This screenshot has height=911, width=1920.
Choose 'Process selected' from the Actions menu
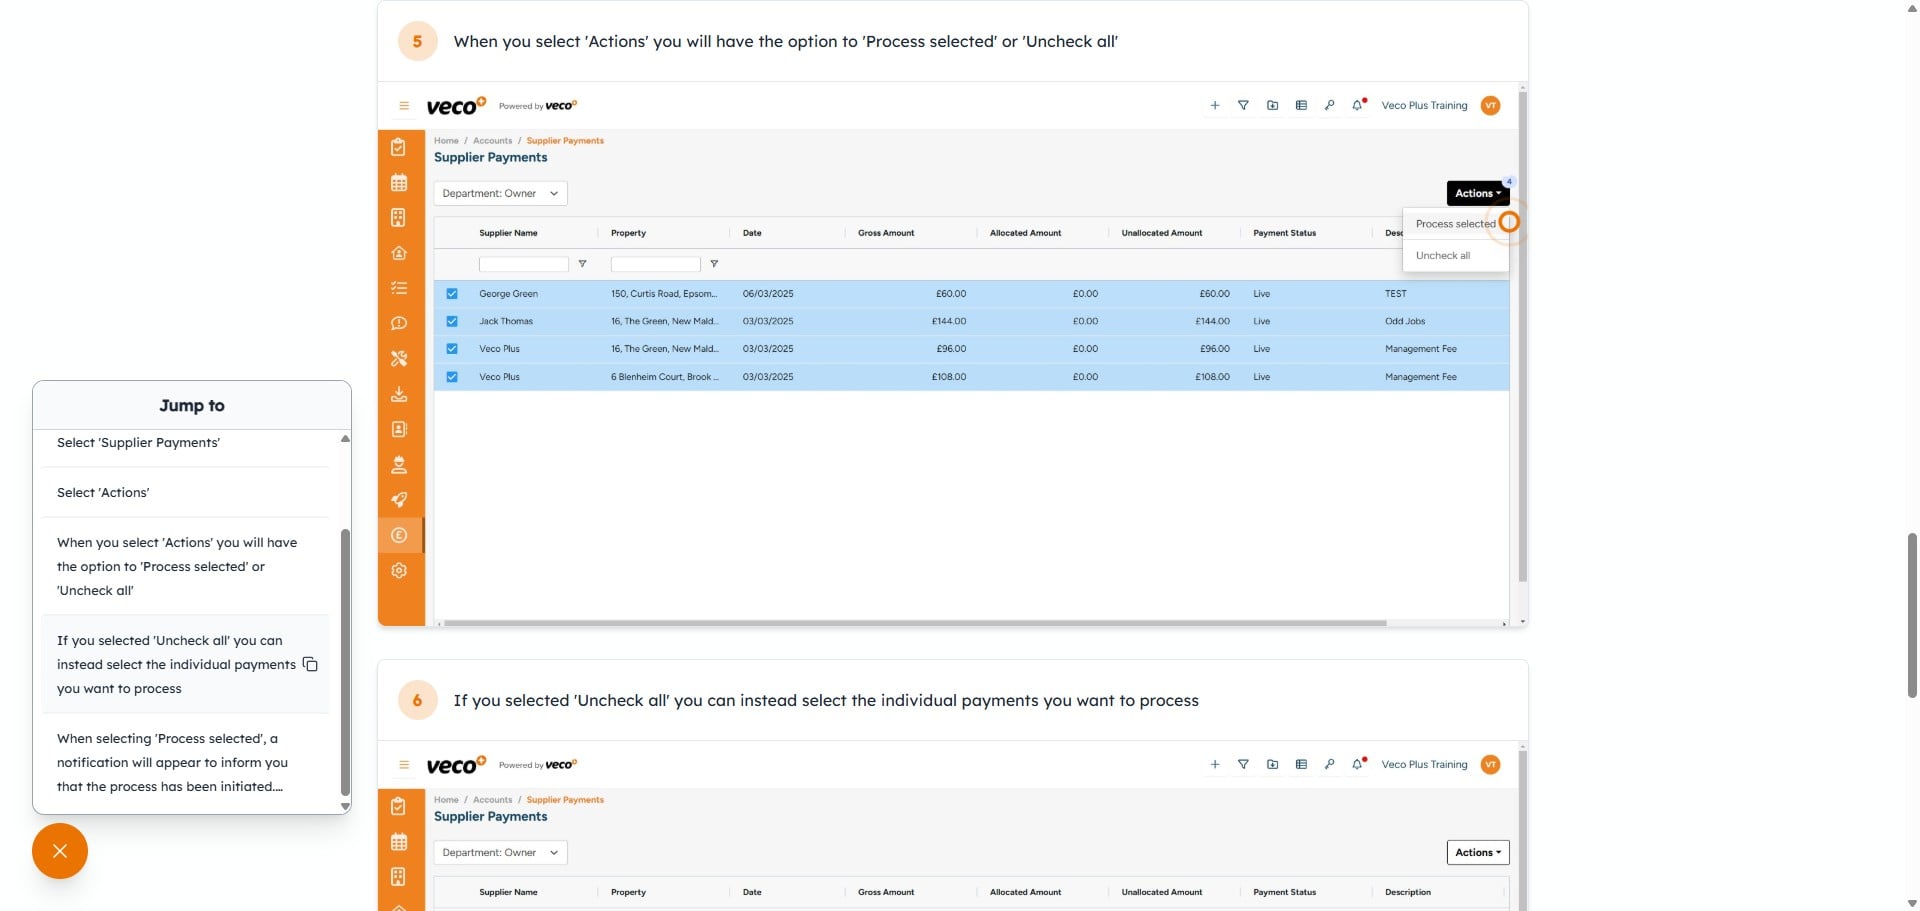pyautogui.click(x=1454, y=224)
